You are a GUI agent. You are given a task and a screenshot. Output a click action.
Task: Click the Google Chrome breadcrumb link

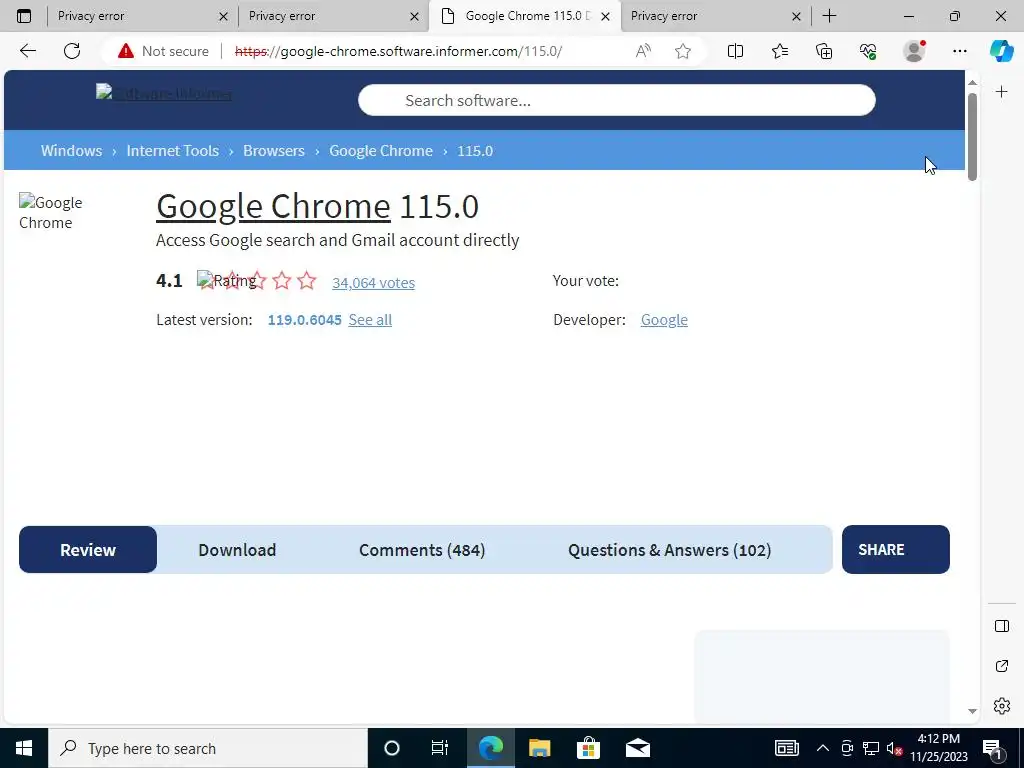tap(381, 151)
